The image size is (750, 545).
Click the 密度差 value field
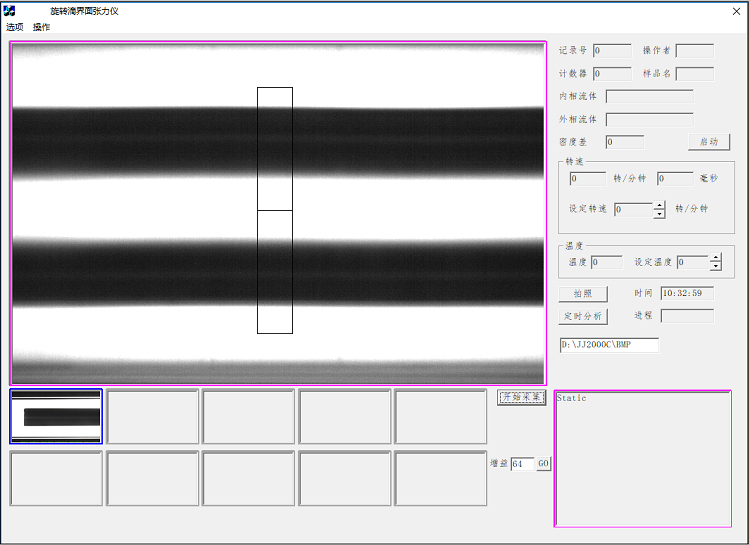pos(624,142)
